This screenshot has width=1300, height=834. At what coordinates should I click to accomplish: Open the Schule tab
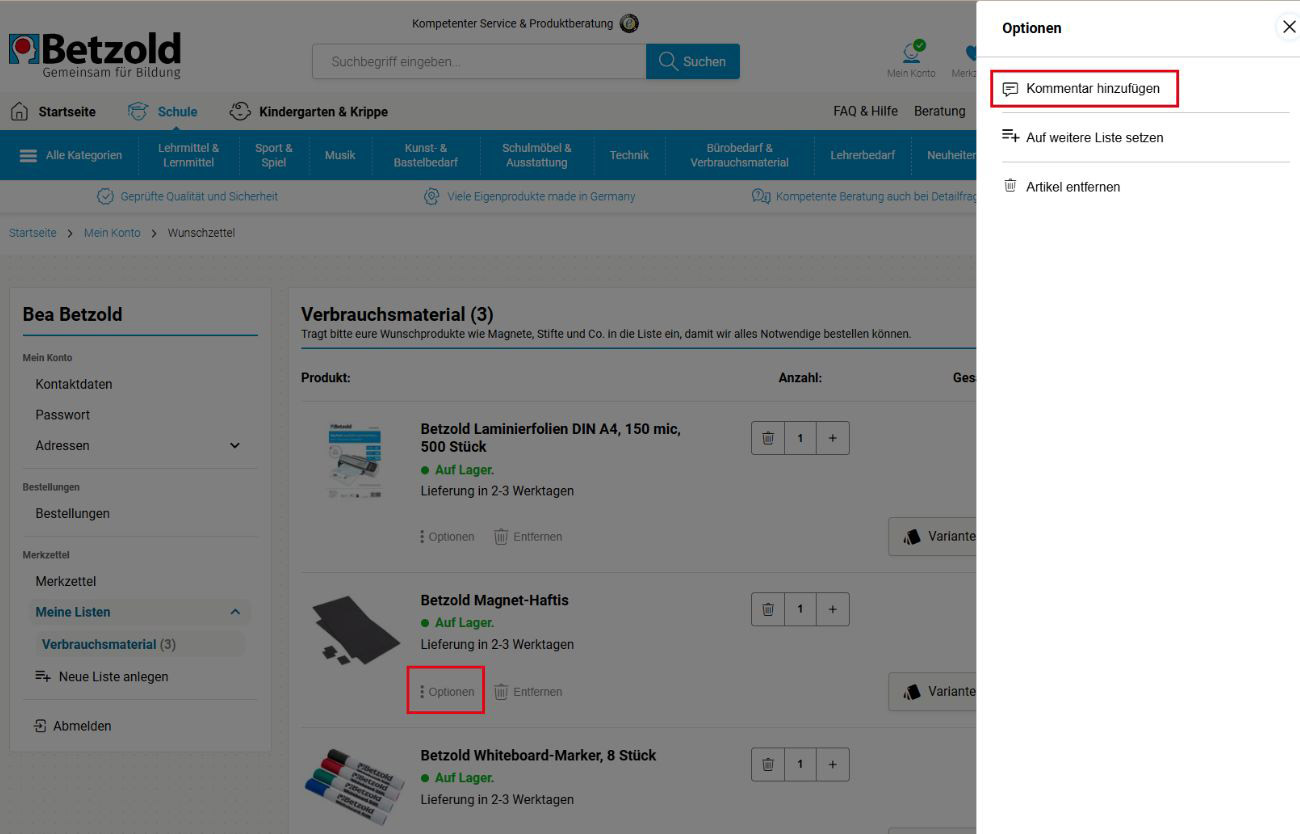163,111
